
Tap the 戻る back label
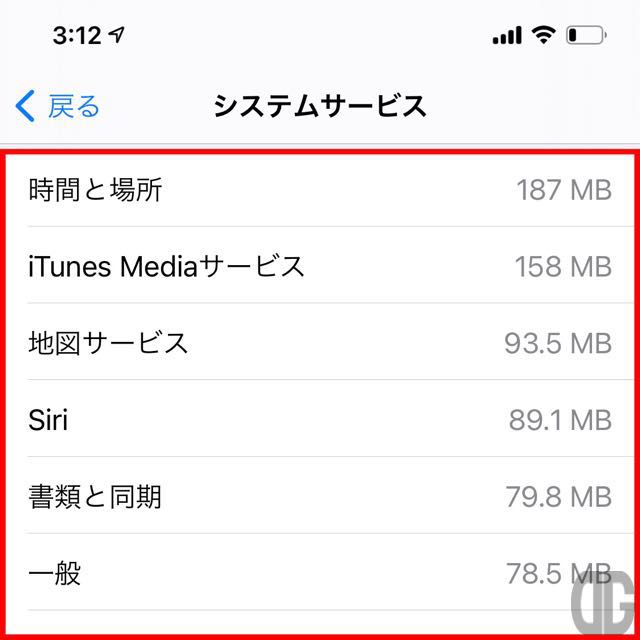point(74,107)
